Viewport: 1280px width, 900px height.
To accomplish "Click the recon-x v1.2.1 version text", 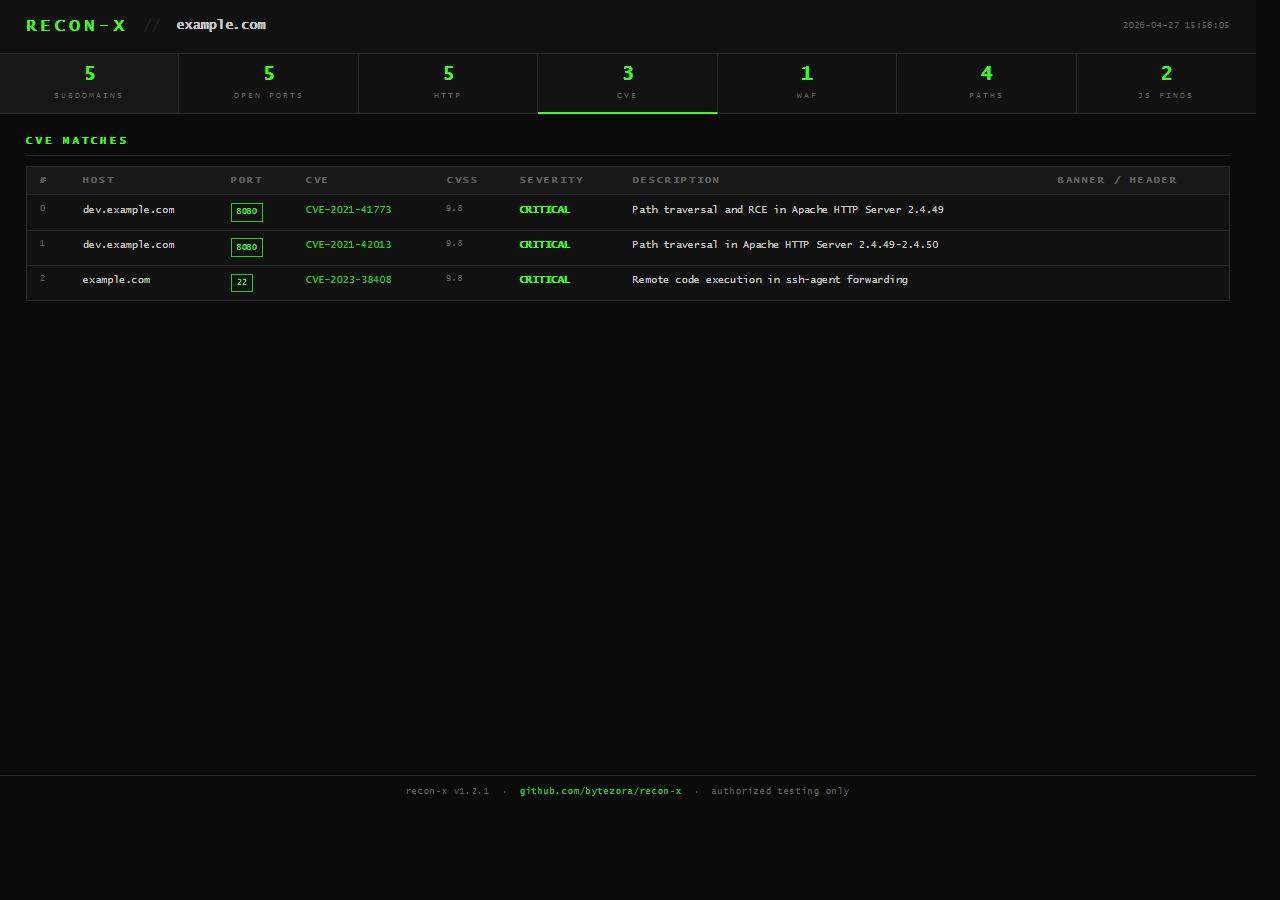I will [x=447, y=791].
